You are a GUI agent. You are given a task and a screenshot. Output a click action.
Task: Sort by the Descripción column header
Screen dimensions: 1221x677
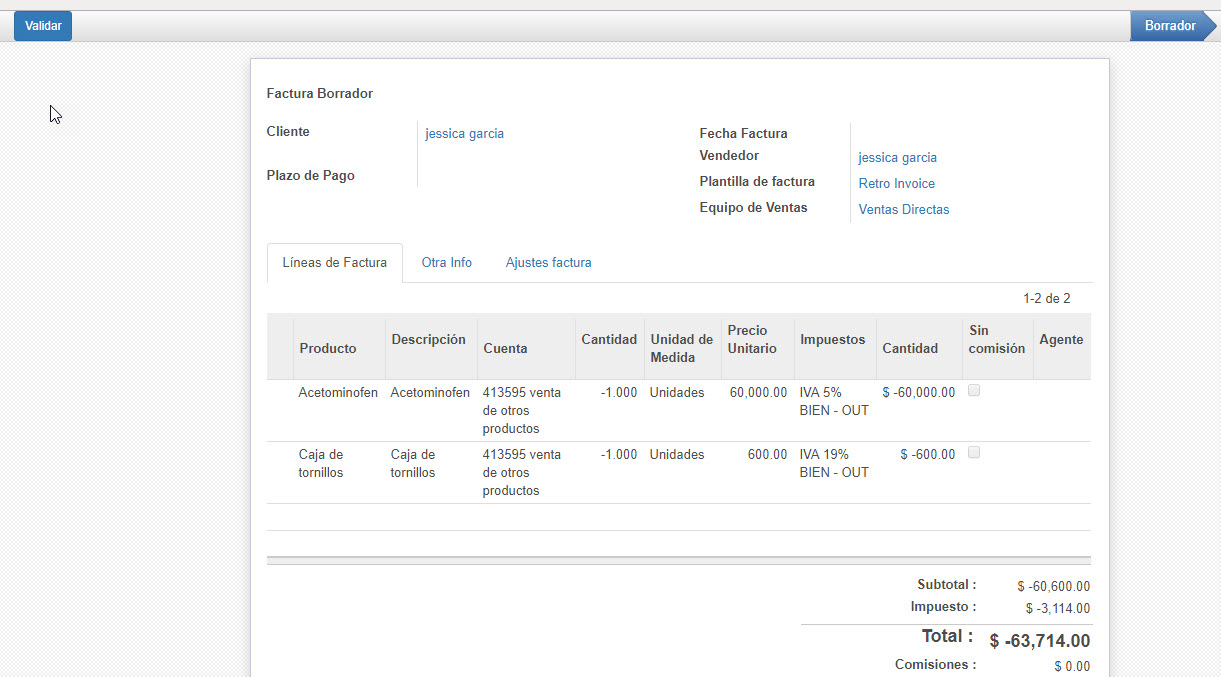point(428,339)
